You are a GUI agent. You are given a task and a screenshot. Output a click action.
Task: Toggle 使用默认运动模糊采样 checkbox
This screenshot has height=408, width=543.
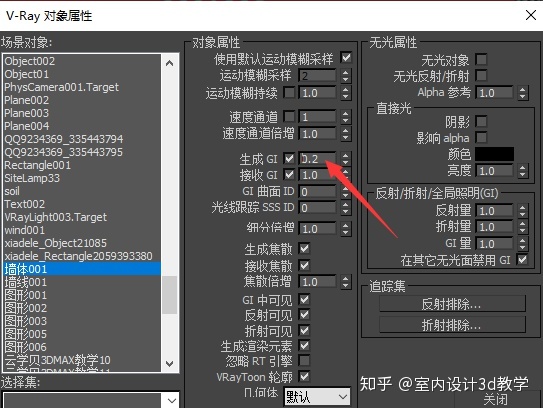coord(346,57)
